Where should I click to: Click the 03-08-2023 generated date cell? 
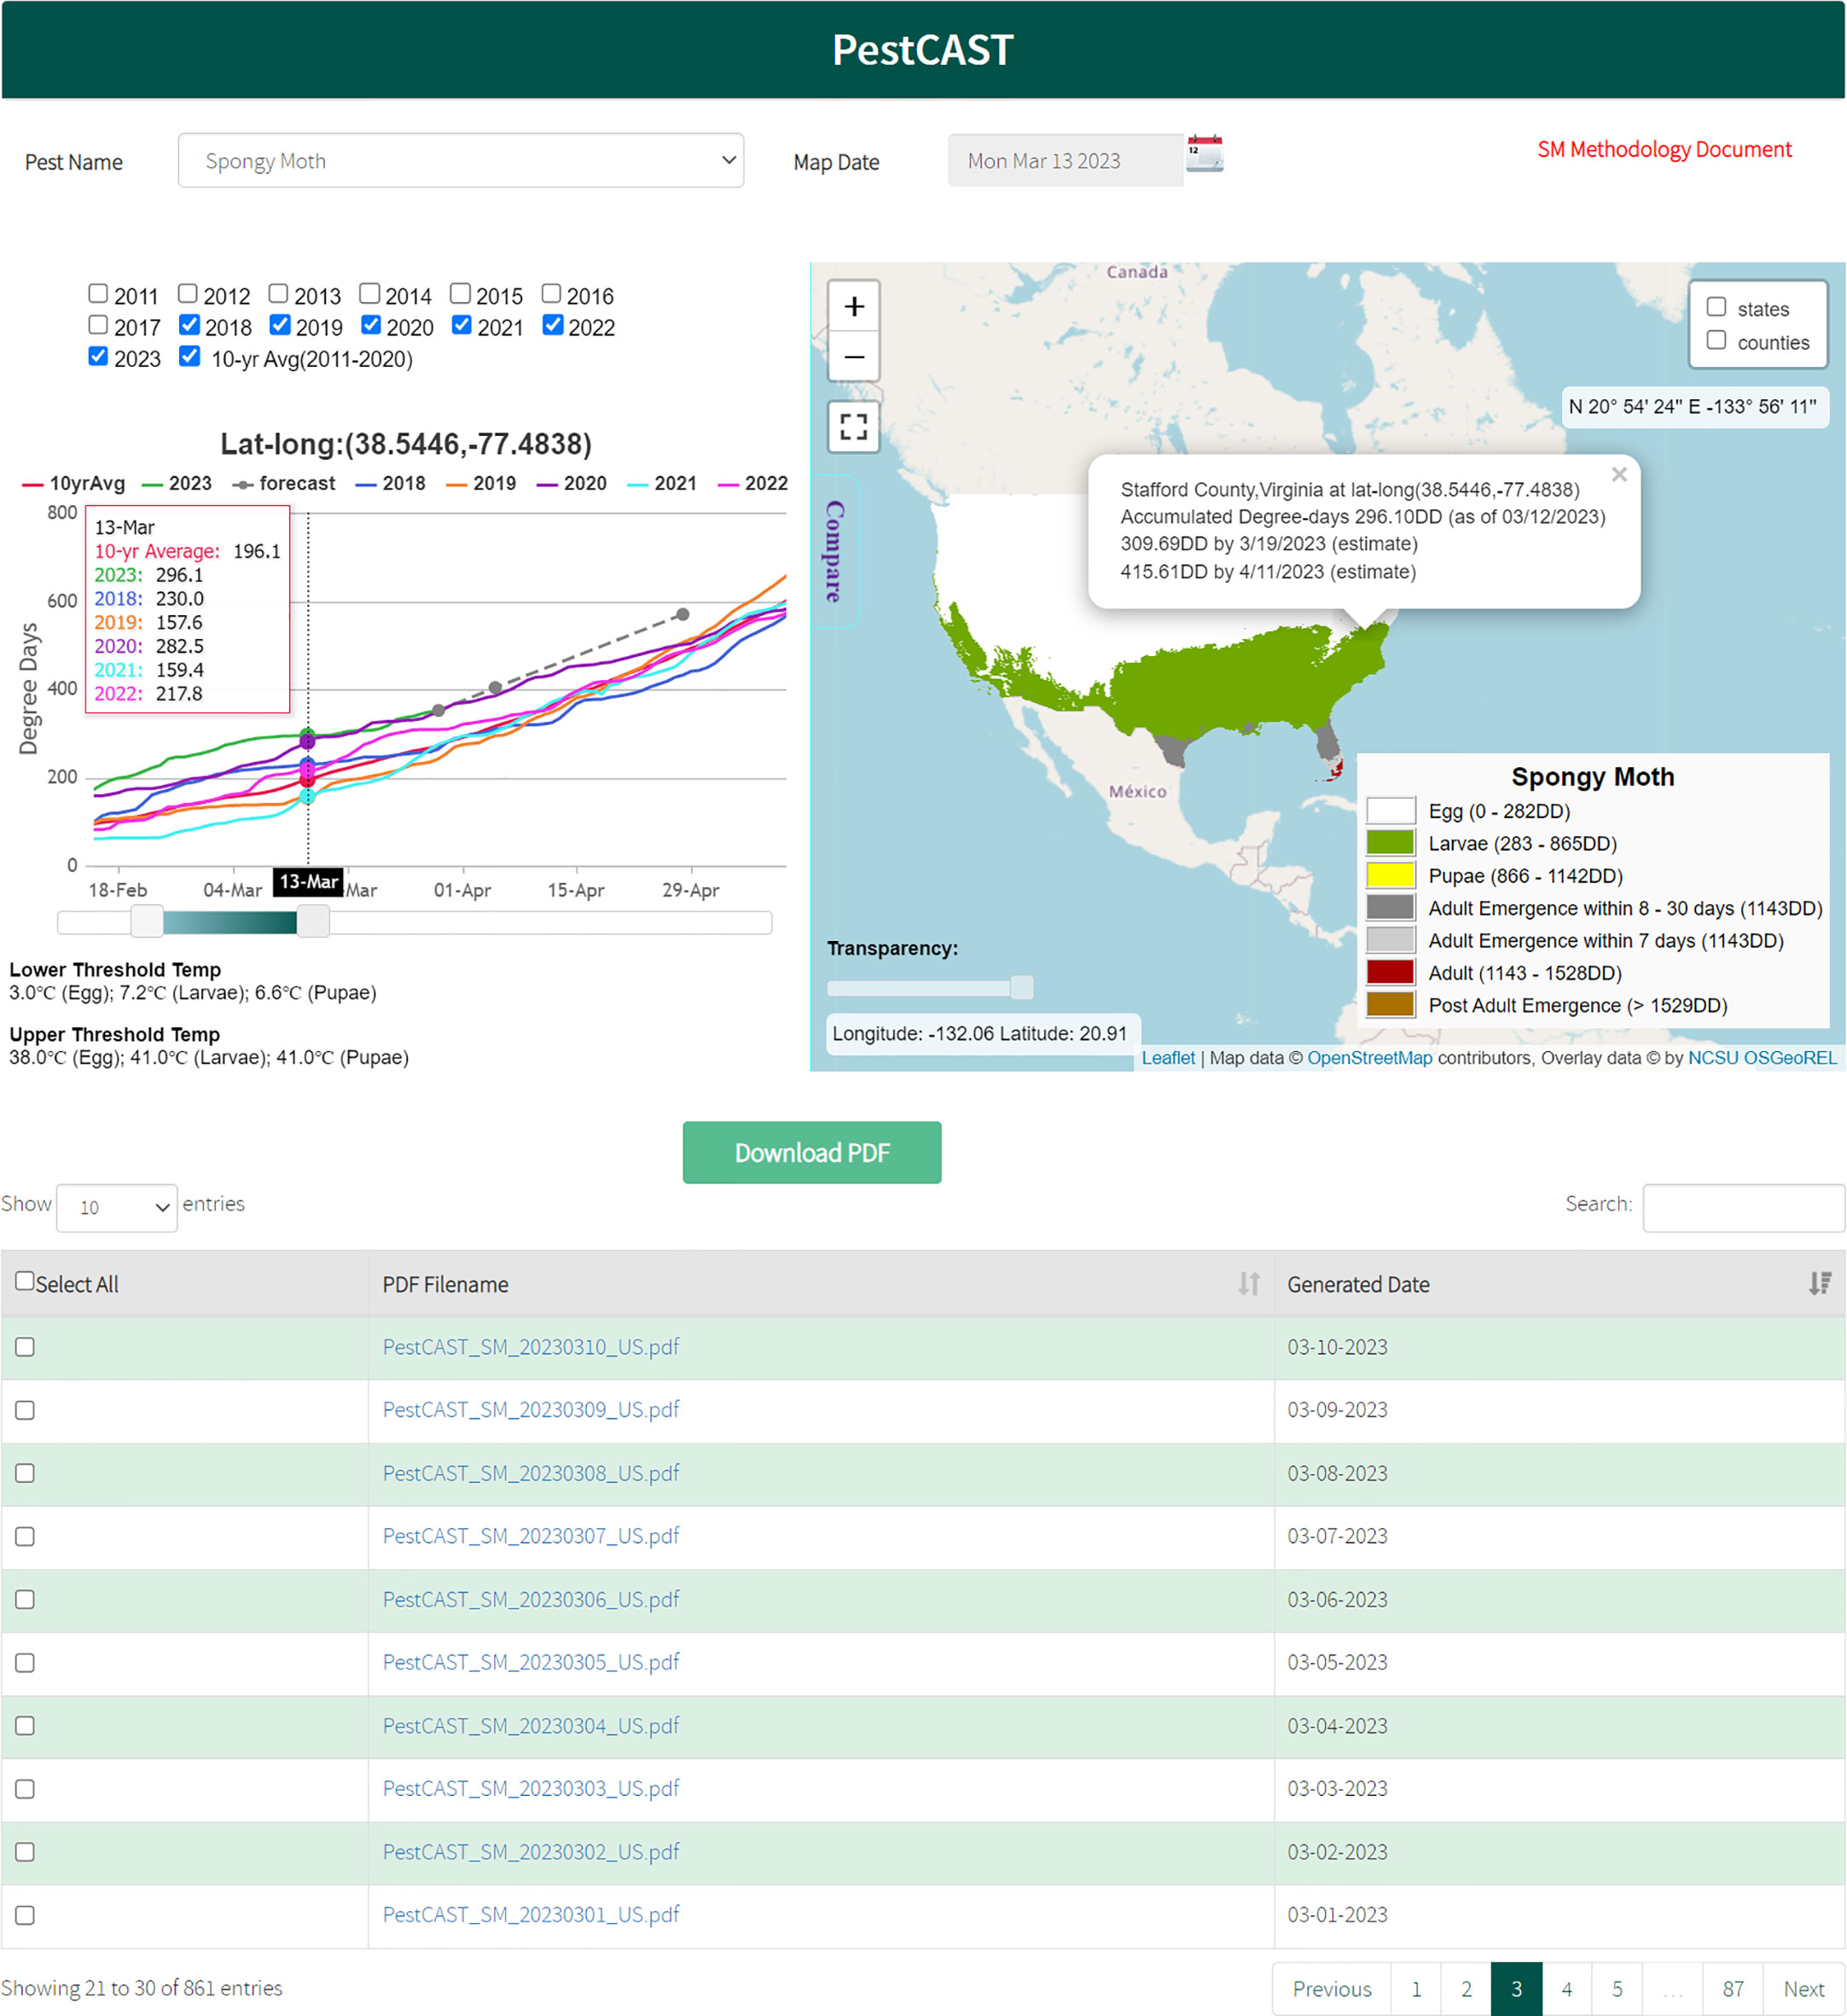pyautogui.click(x=1559, y=1474)
